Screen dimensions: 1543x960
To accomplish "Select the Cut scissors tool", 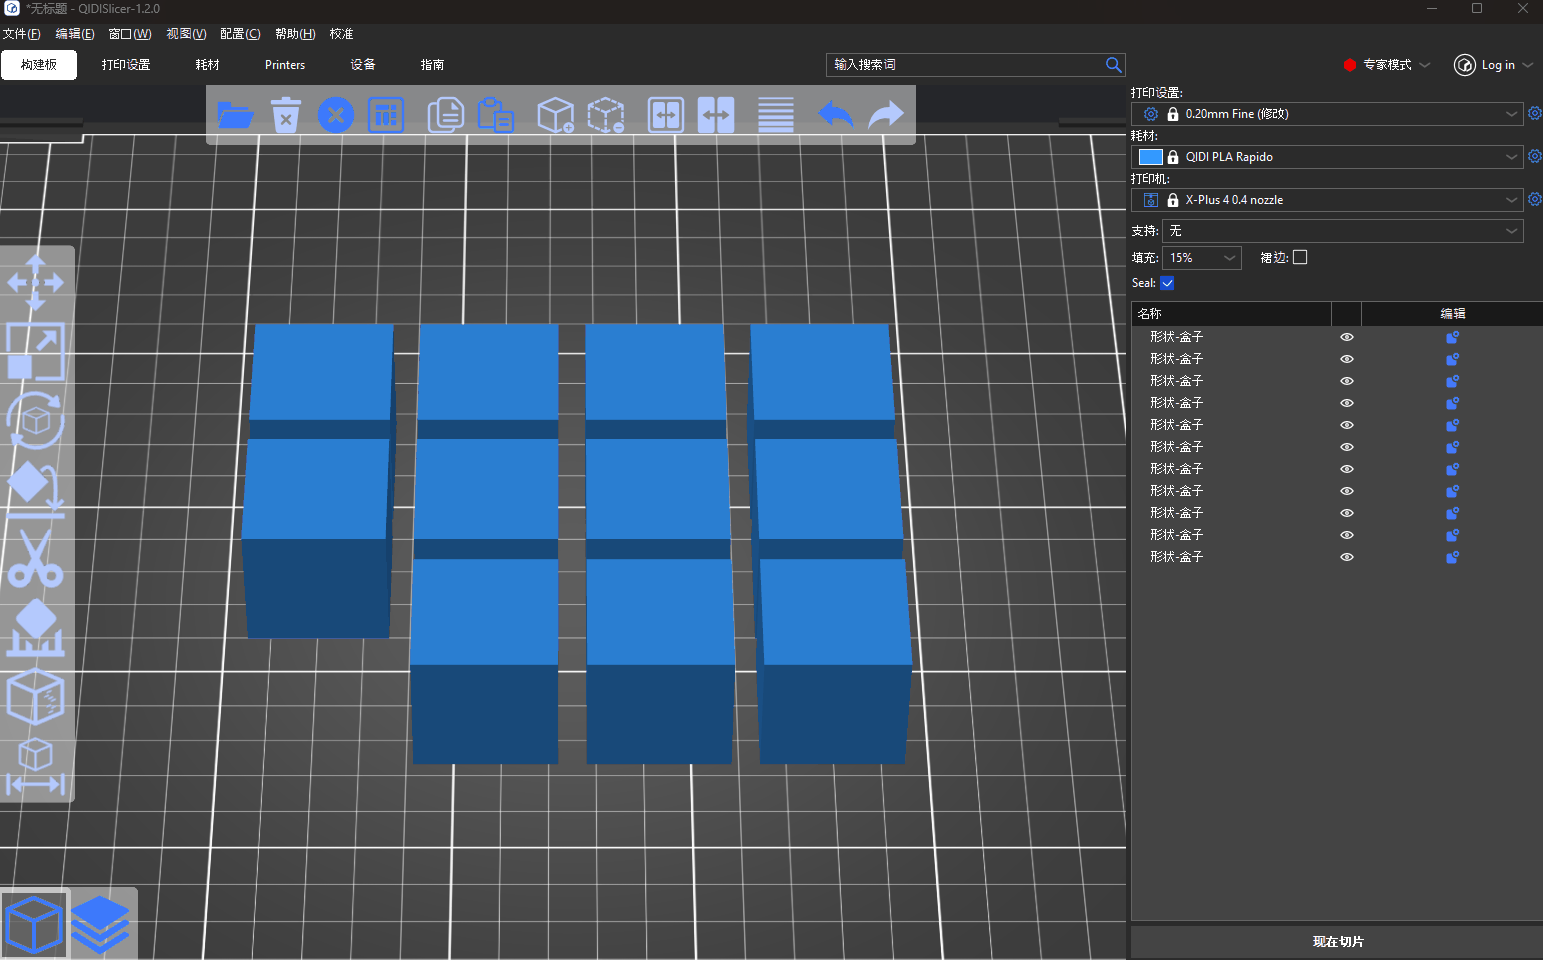I will click(36, 558).
